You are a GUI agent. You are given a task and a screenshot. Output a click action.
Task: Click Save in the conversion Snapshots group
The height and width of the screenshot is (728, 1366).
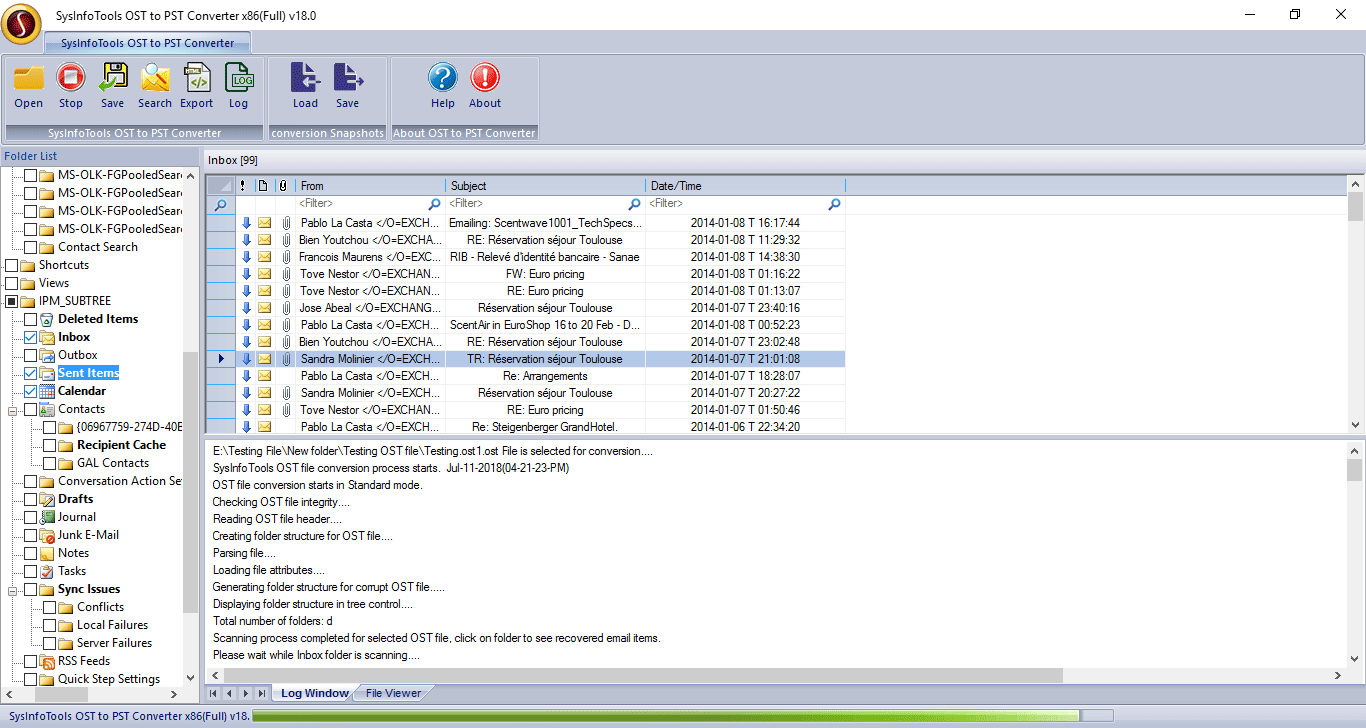tap(348, 78)
